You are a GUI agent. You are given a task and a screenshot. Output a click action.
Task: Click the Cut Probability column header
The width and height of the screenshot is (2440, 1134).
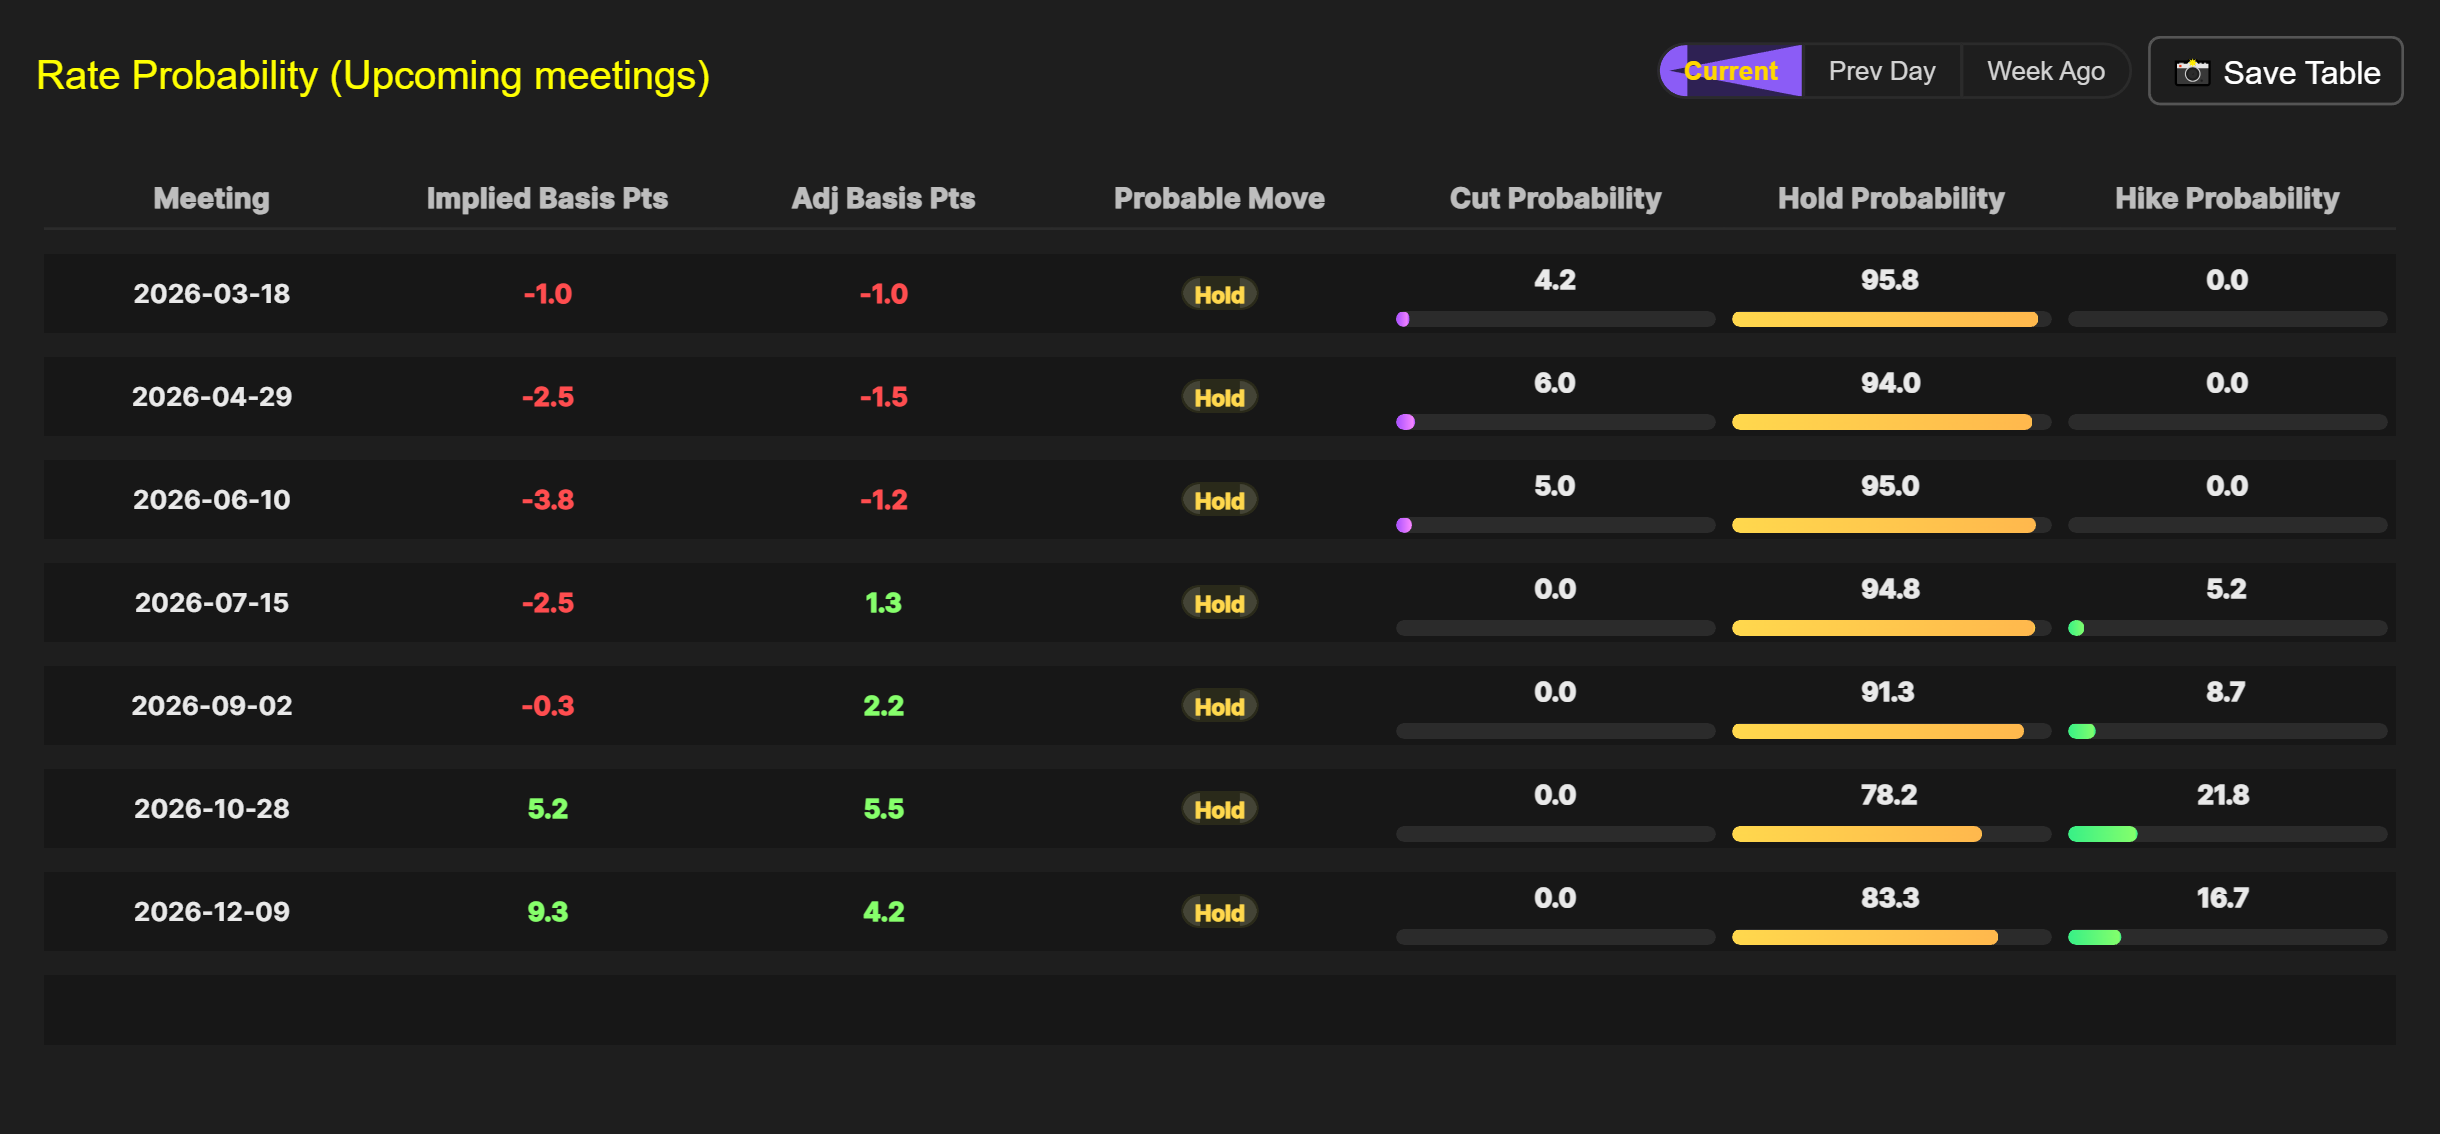(x=1555, y=198)
